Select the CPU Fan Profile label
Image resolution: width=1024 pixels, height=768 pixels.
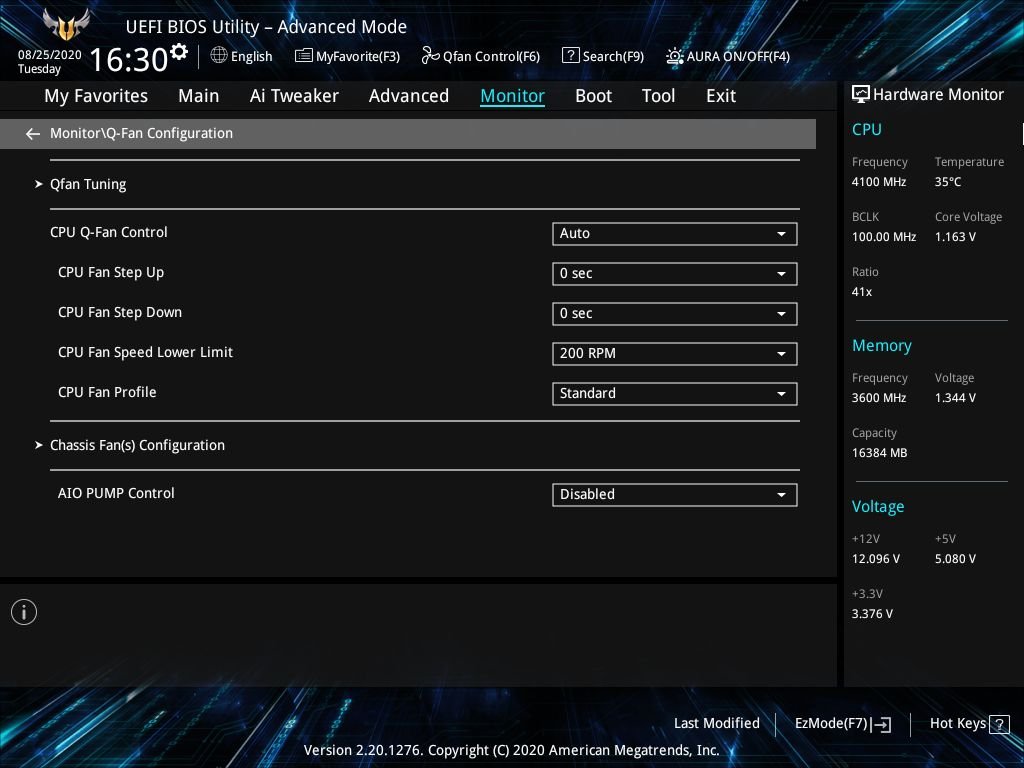107,392
